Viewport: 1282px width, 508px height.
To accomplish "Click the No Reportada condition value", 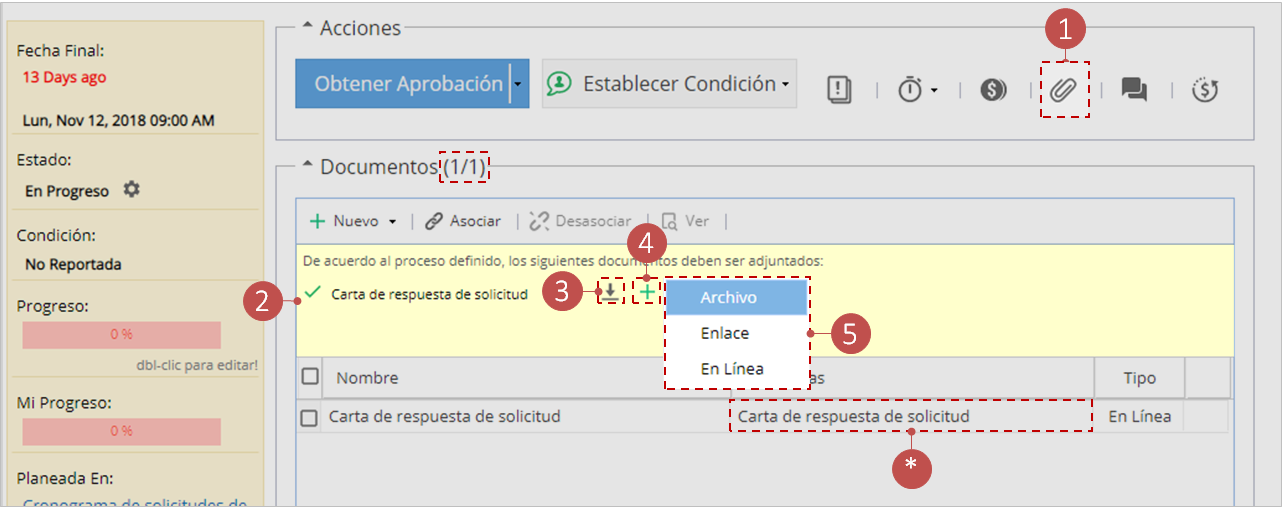I will (x=73, y=265).
